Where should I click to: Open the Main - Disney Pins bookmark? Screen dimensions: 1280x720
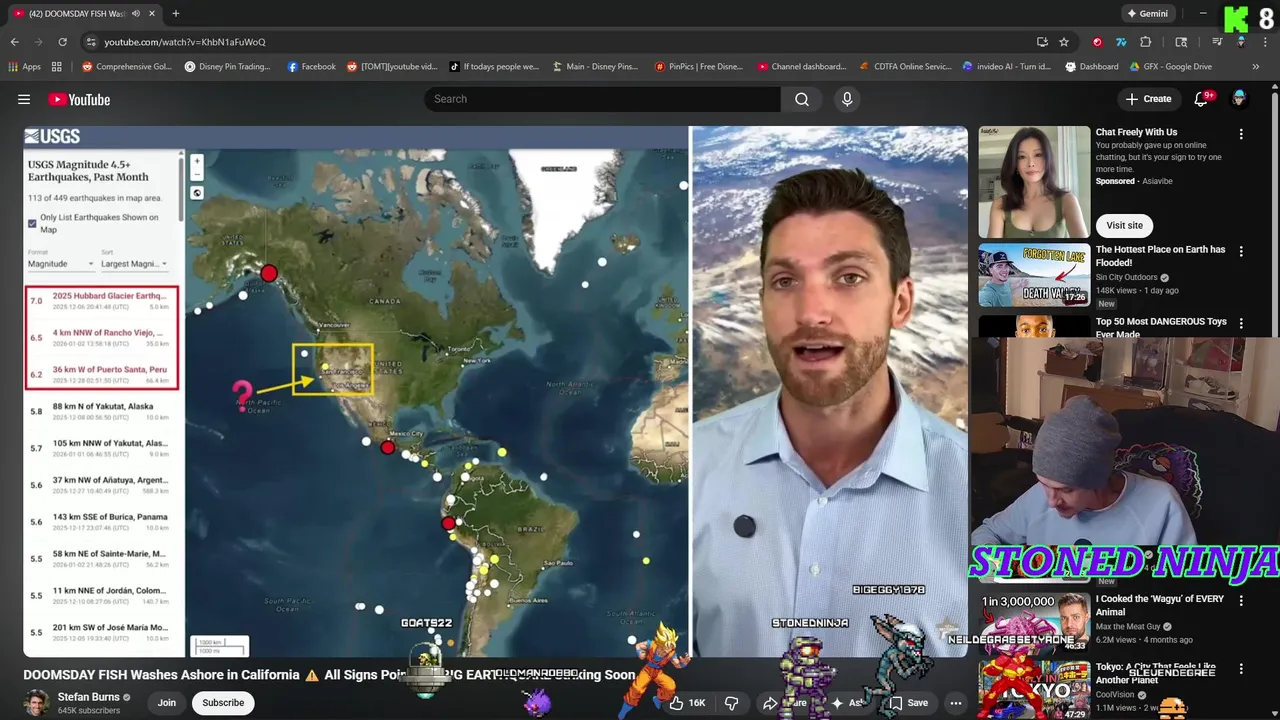[594, 67]
